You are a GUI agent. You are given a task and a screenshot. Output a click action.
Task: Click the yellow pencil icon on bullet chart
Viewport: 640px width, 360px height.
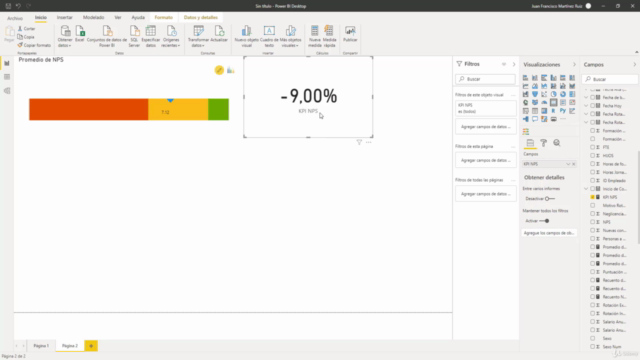219,70
